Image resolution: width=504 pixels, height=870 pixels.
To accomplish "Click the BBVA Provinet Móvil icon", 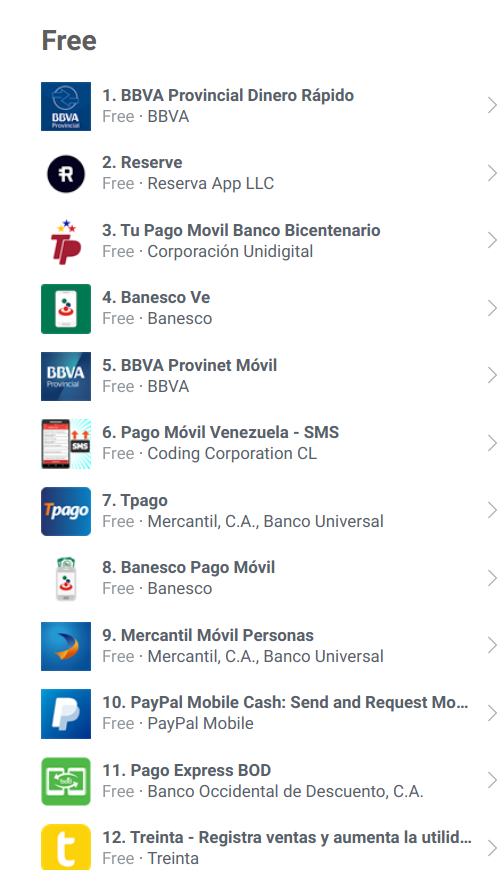I will (x=65, y=376).
